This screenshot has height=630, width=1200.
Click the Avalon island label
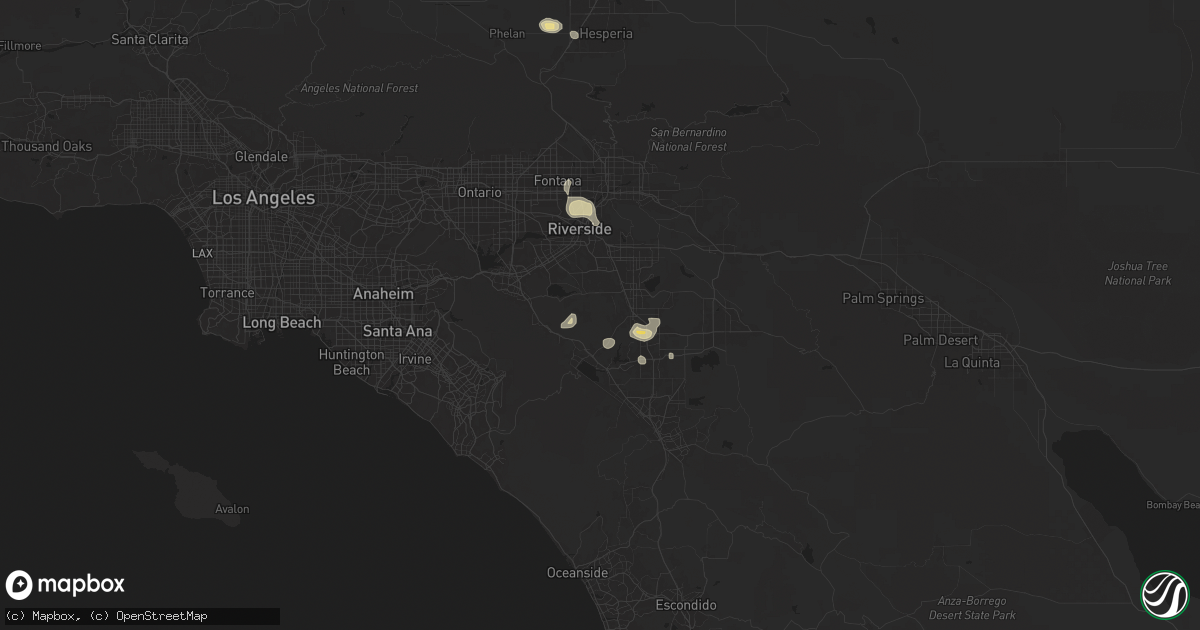pyautogui.click(x=232, y=509)
